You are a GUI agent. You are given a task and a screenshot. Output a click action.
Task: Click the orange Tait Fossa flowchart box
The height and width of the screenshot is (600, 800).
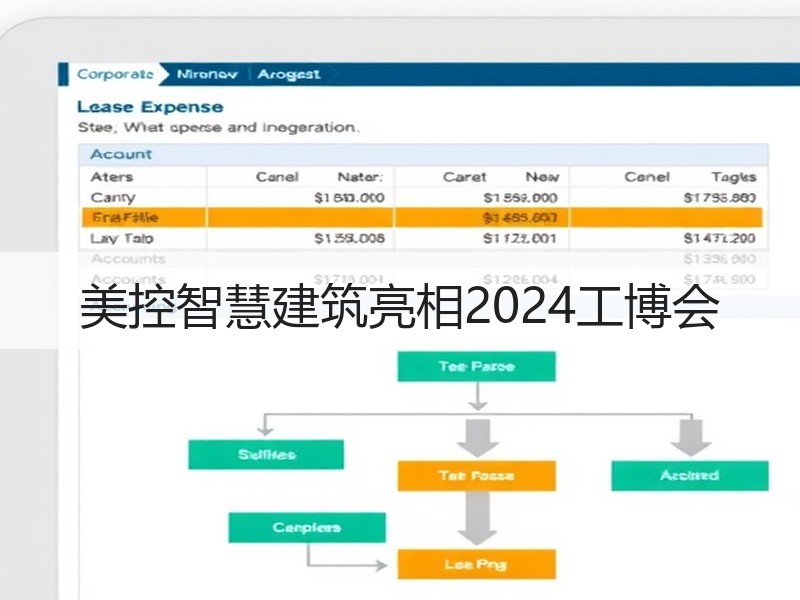coord(477,476)
